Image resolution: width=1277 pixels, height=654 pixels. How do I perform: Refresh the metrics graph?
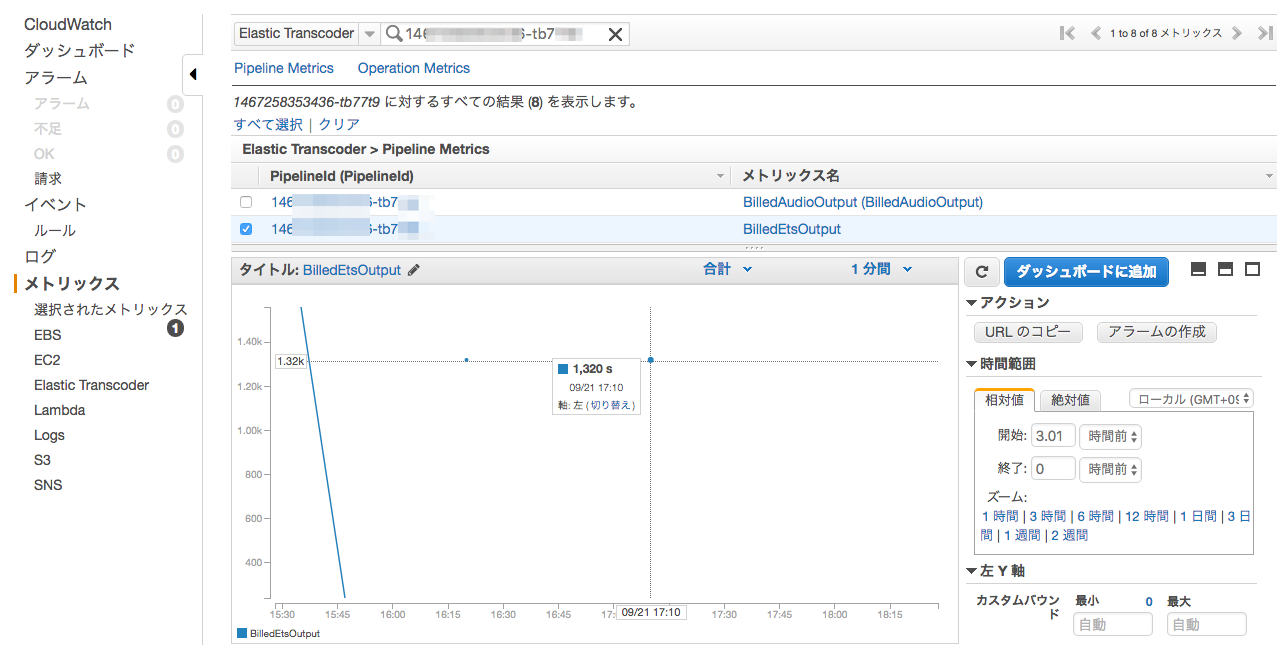pyautogui.click(x=981, y=271)
